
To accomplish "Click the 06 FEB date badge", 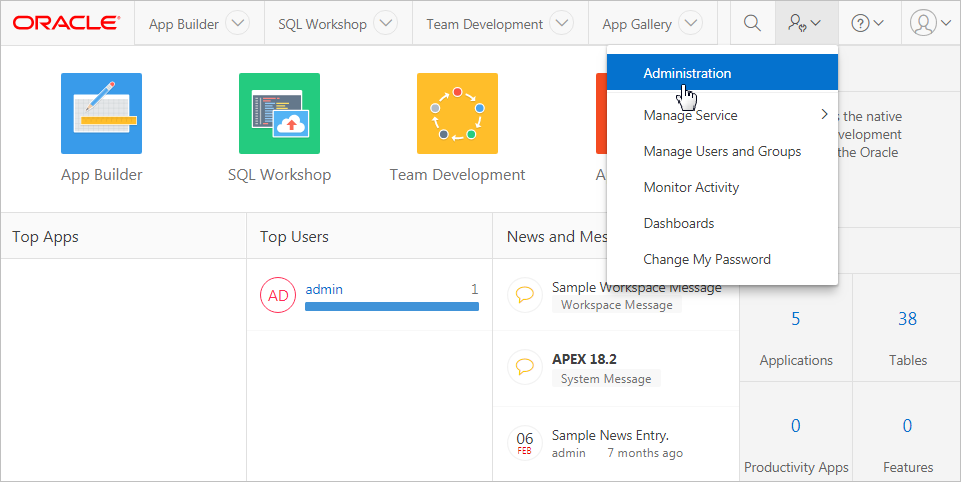I will click(525, 443).
